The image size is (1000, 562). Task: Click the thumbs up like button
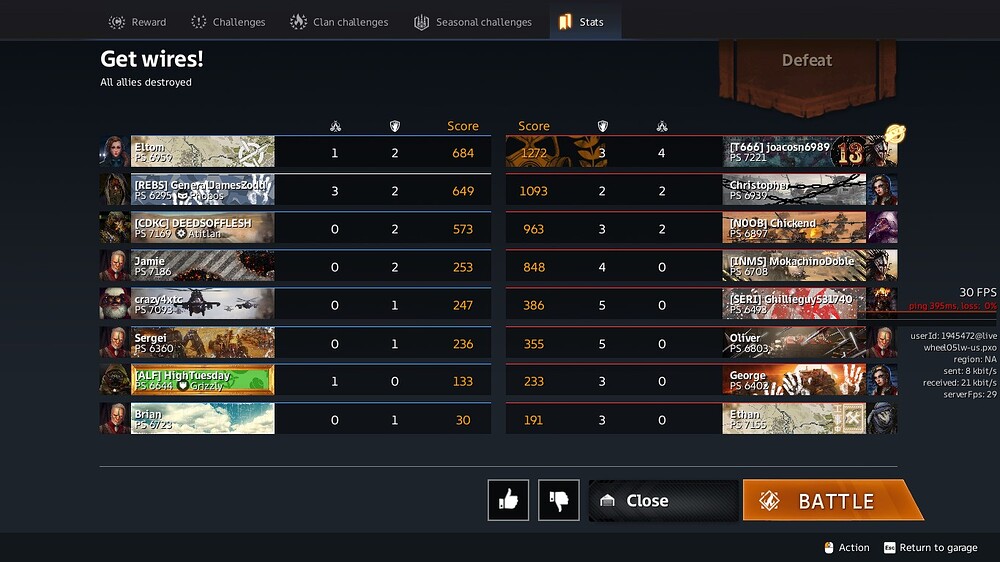point(508,500)
